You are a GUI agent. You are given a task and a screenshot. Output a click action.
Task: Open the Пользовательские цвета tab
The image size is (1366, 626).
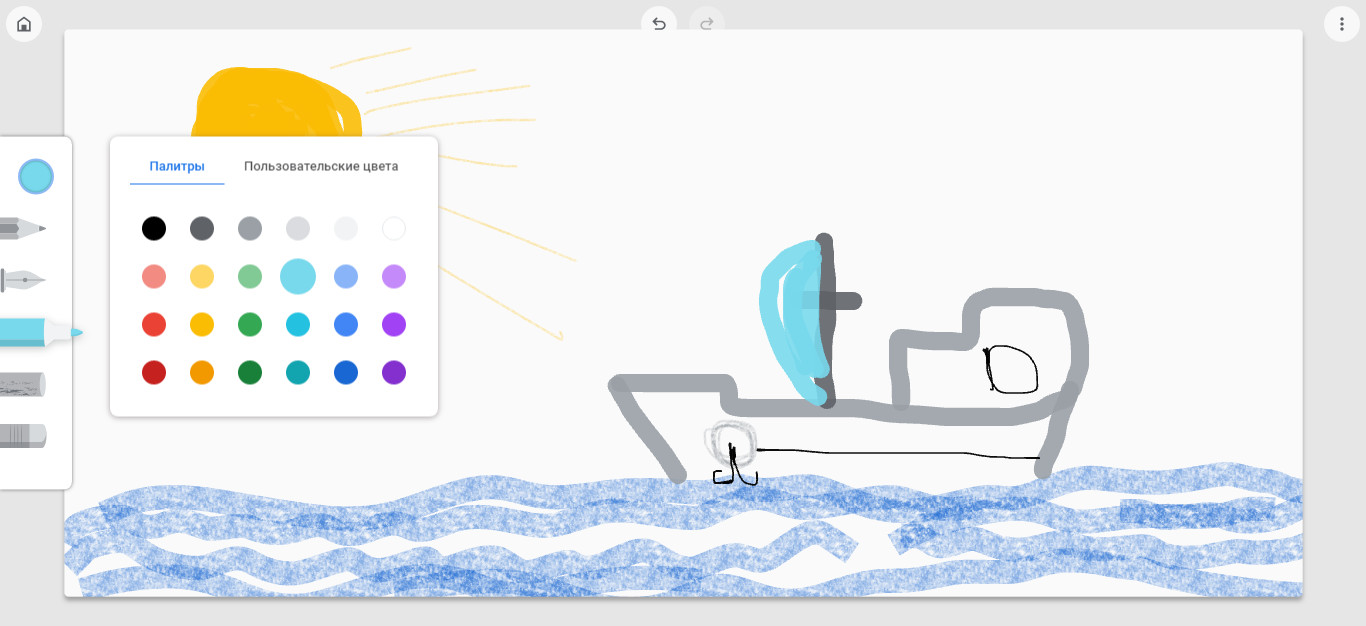pos(321,166)
